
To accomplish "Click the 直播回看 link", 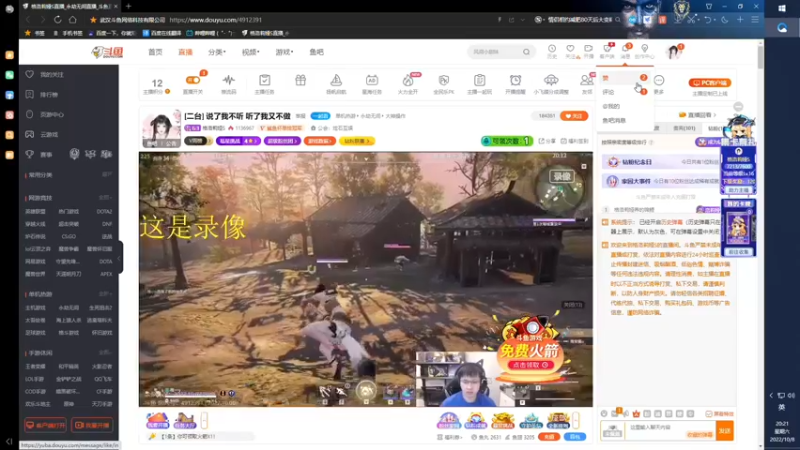I will [697, 115].
